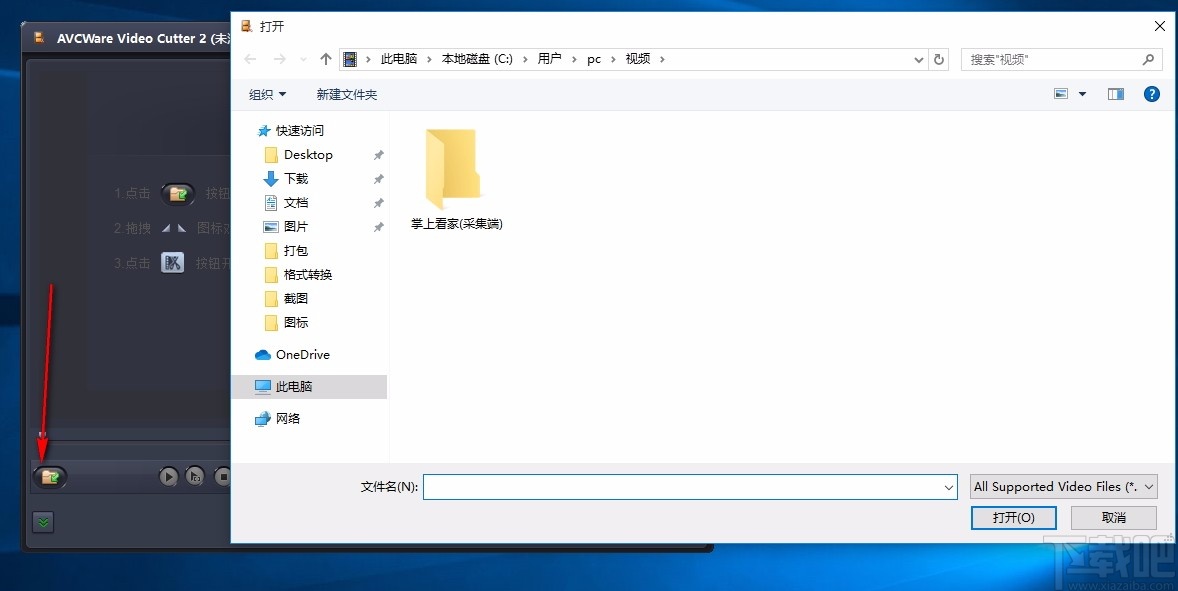The width and height of the screenshot is (1178, 591).
Task: Click the Stop playback icon
Action: coord(222,477)
